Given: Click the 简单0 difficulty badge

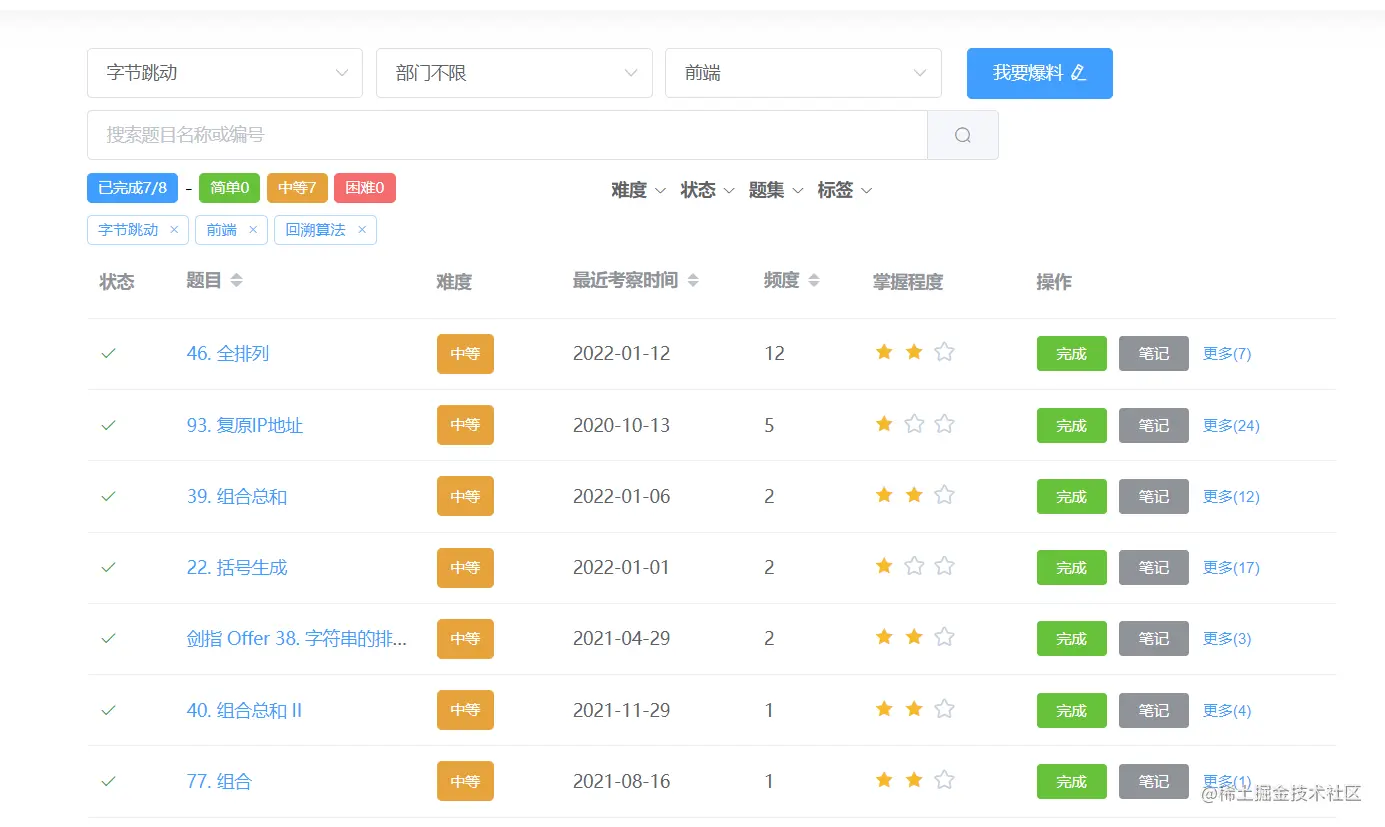Looking at the screenshot, I should tap(230, 188).
